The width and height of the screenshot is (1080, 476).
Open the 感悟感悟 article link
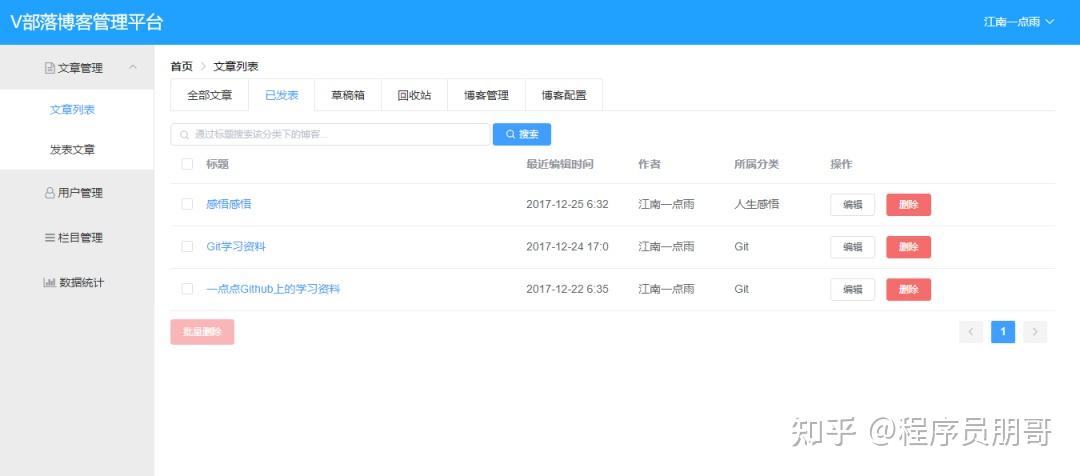click(x=229, y=204)
